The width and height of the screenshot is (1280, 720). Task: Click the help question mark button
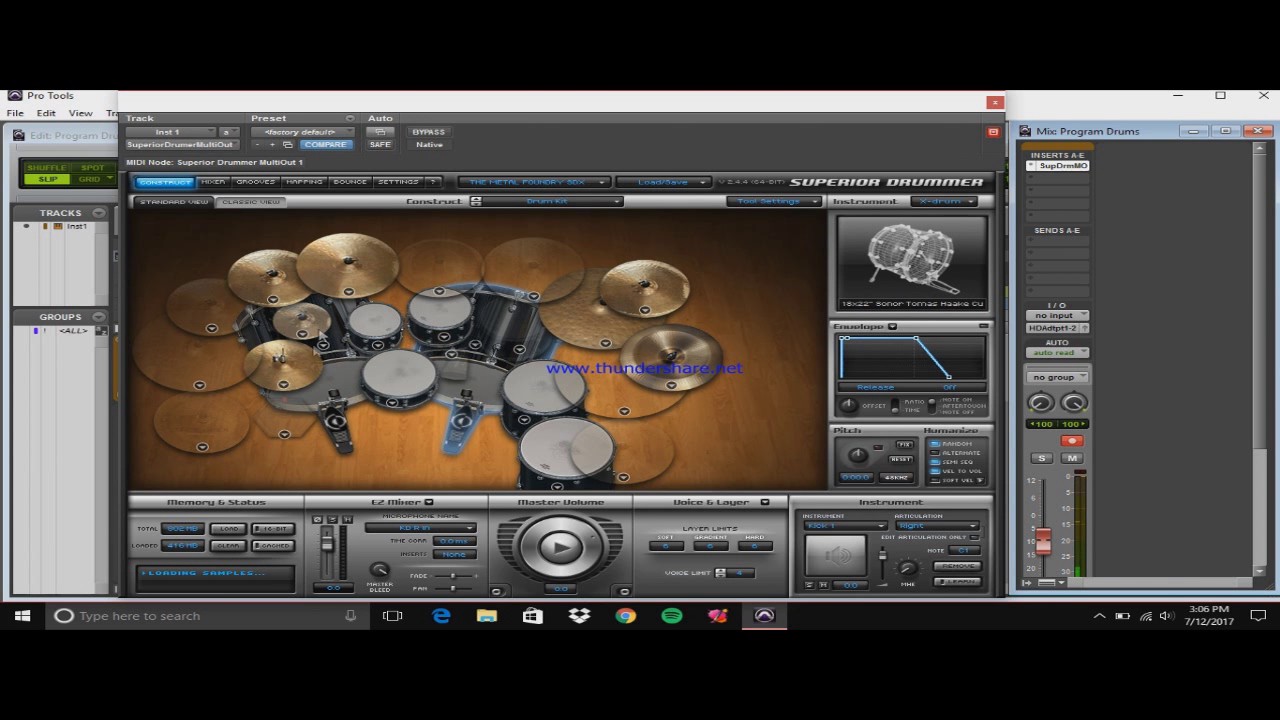[433, 182]
